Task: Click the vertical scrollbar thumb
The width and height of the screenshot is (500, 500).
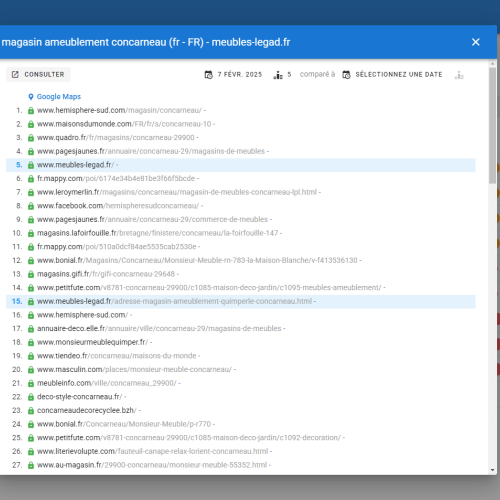Action: click(492, 125)
